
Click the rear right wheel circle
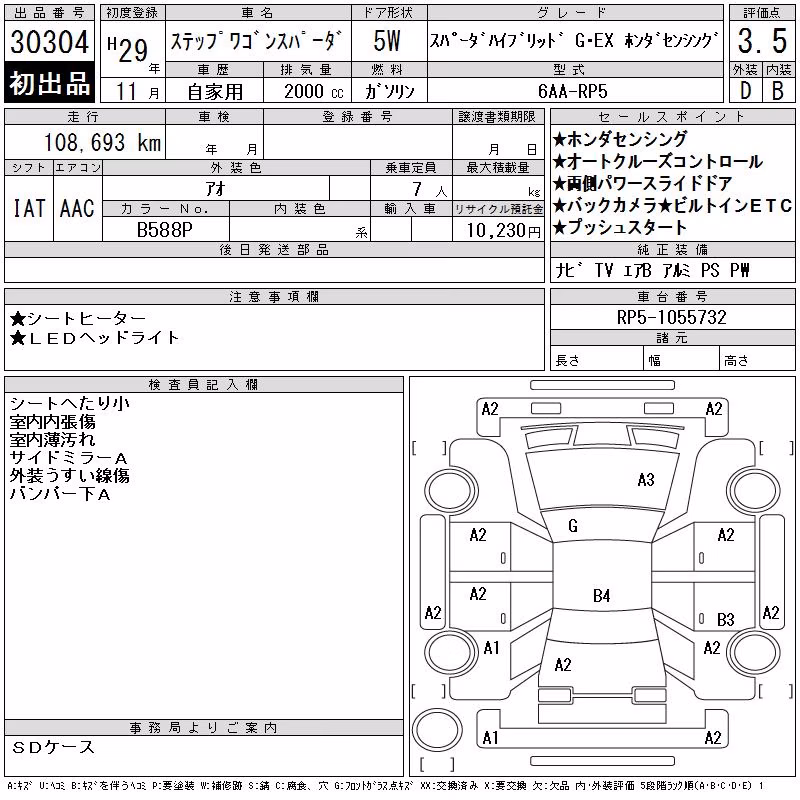click(754, 652)
